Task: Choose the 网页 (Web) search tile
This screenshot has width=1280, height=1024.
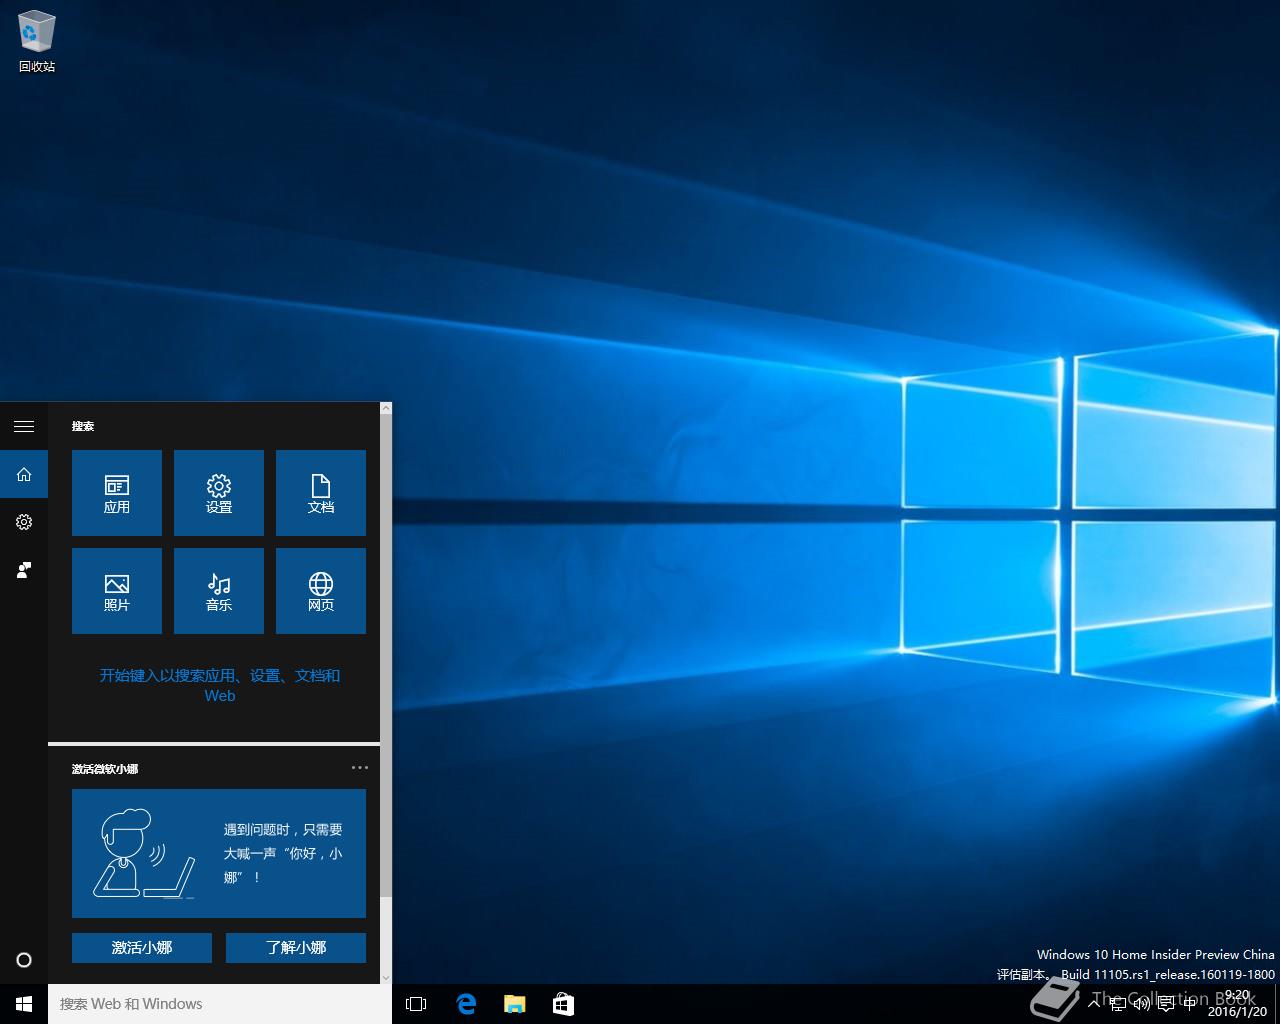Action: (321, 591)
